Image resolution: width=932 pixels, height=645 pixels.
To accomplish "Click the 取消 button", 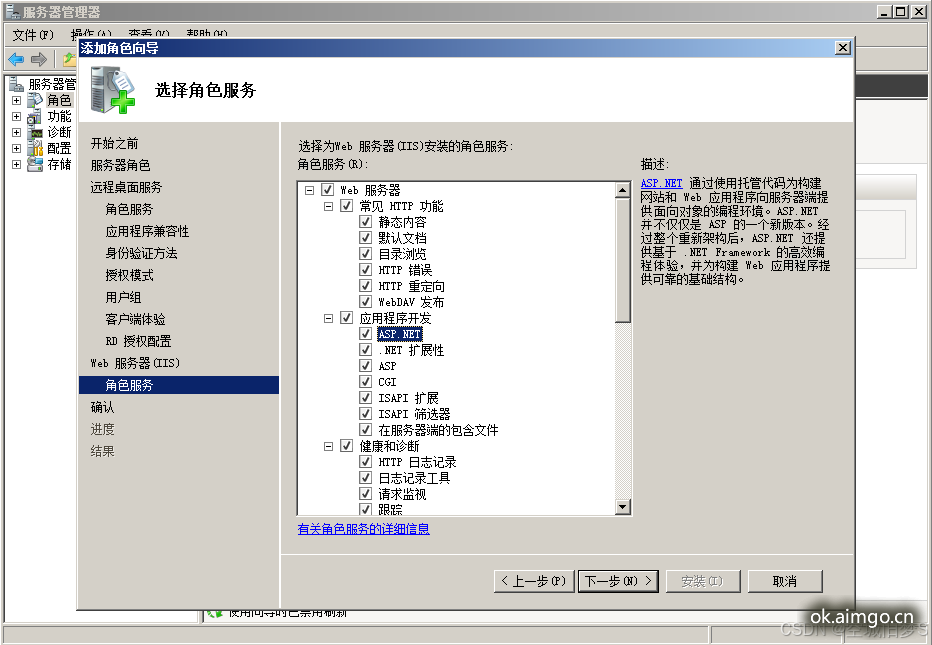I will [785, 581].
